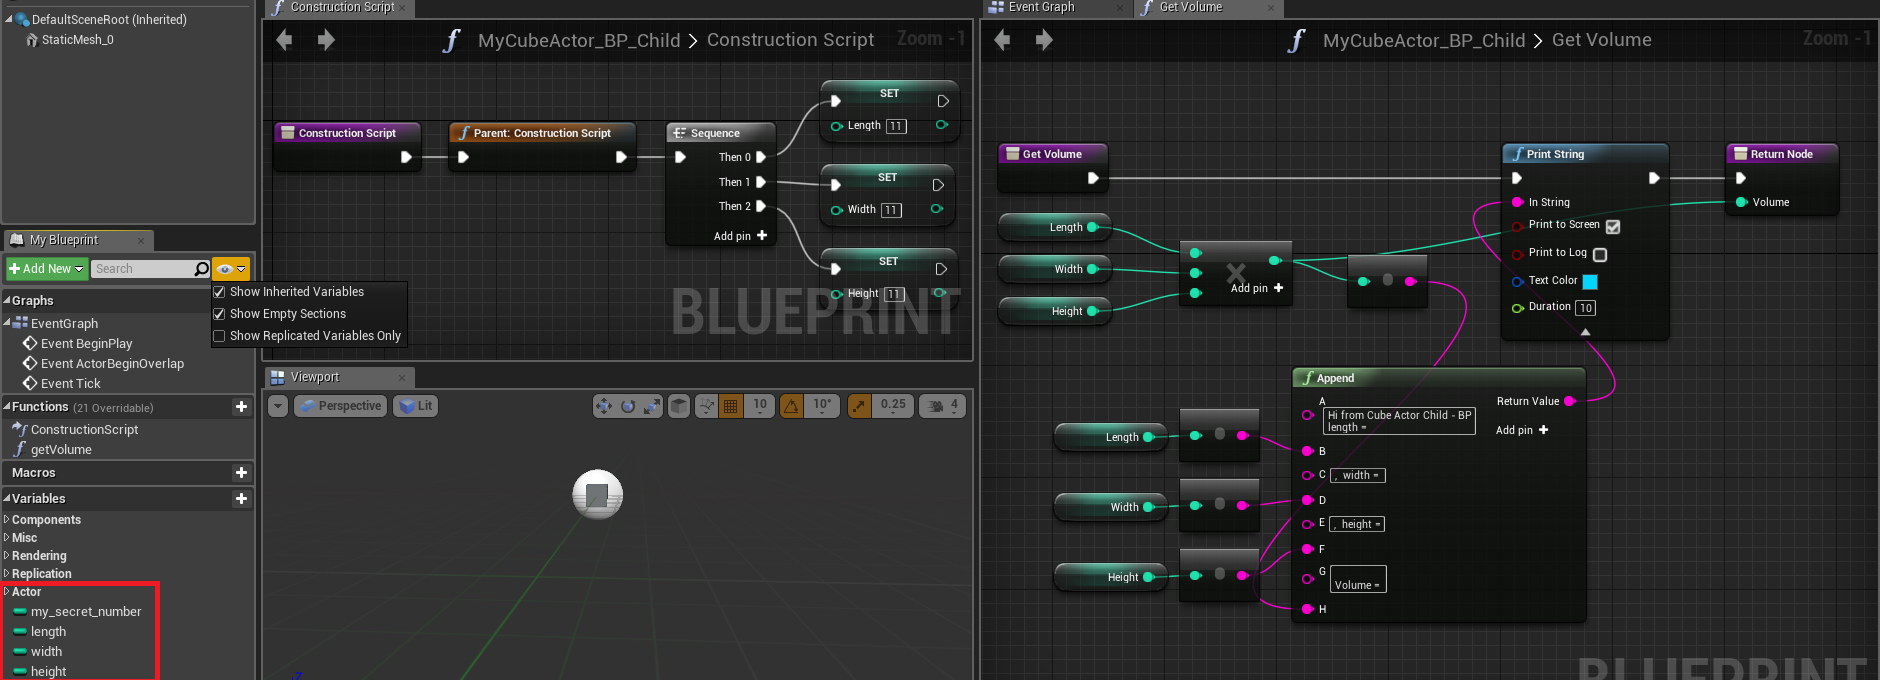This screenshot has height=680, width=1880.
Task: Open scale snap dropdown showing 0.25
Action: (x=893, y=405)
